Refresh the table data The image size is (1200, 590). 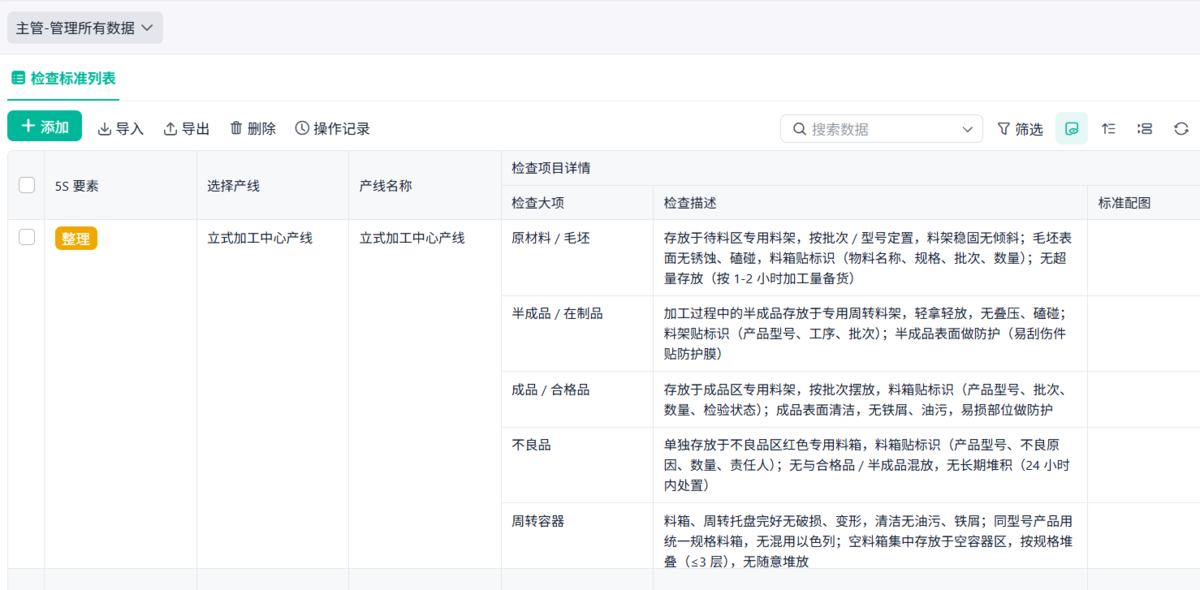(x=1181, y=129)
